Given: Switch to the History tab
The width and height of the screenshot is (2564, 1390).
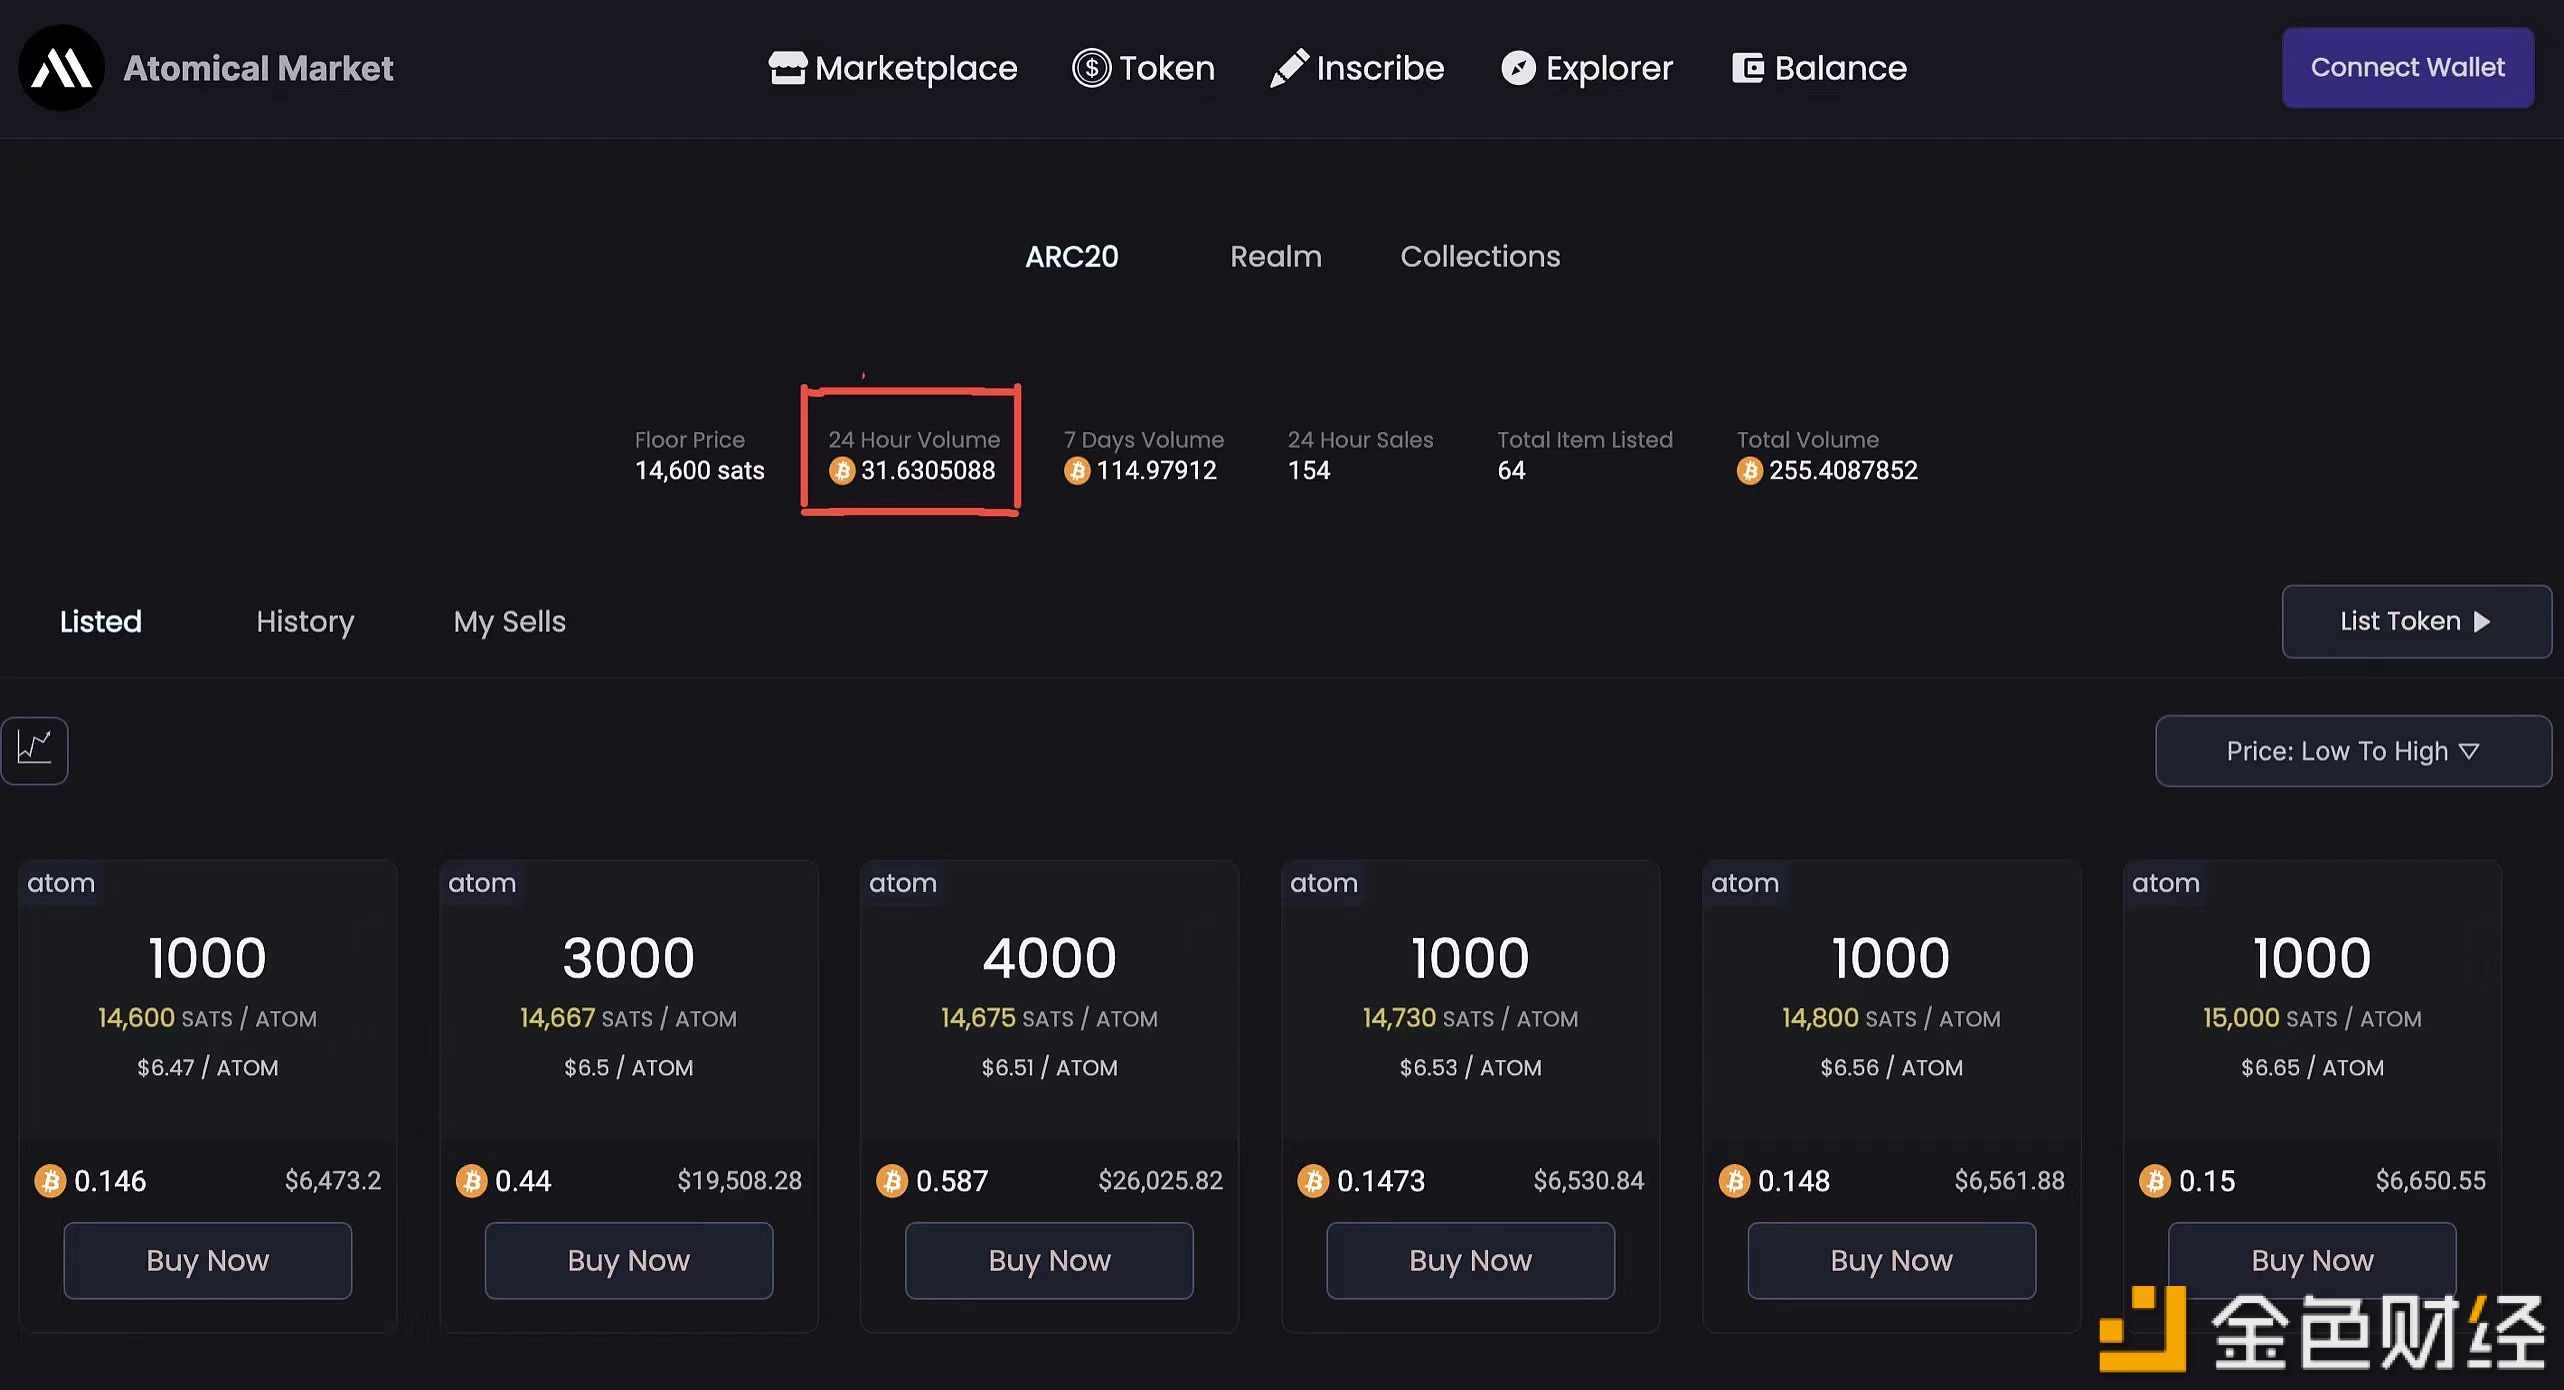Looking at the screenshot, I should click(305, 622).
